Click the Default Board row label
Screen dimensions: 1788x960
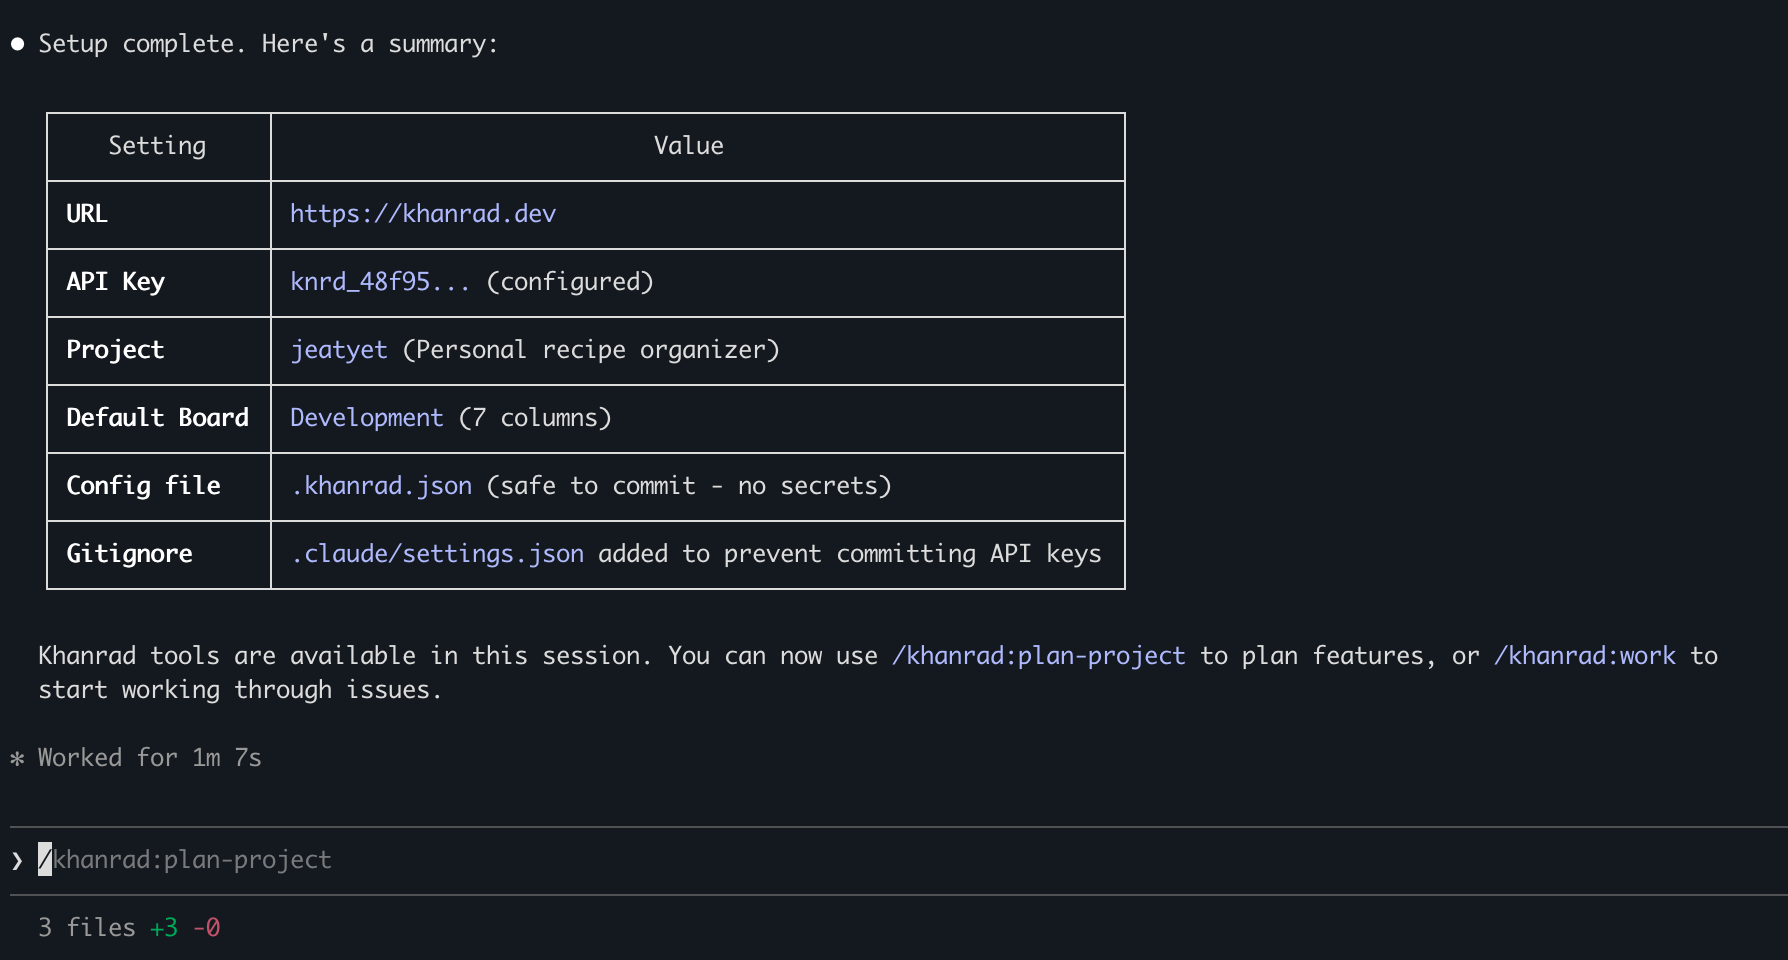click(x=157, y=418)
